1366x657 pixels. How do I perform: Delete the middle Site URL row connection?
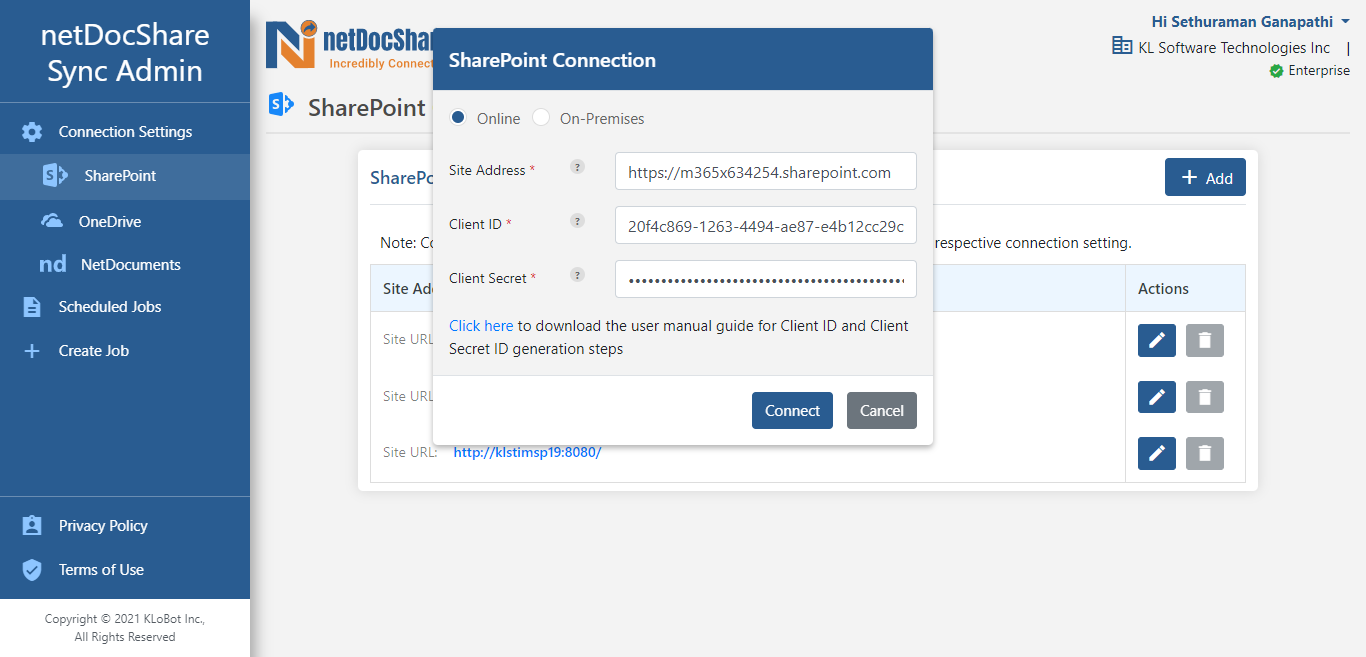[1205, 397]
